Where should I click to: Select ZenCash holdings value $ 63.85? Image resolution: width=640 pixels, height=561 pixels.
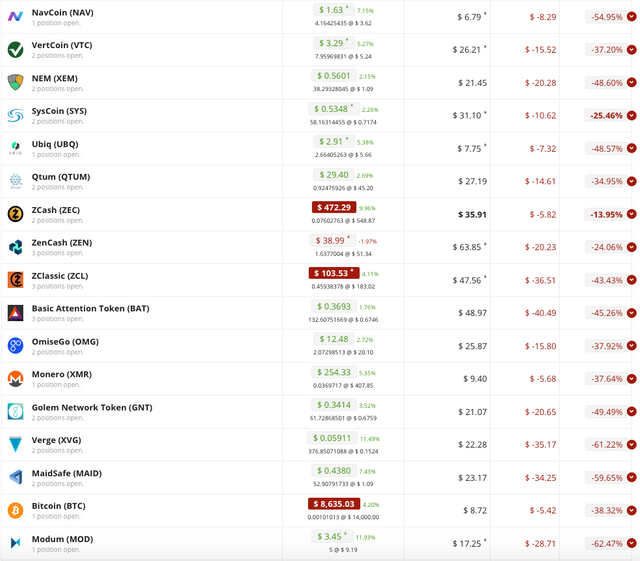(469, 247)
